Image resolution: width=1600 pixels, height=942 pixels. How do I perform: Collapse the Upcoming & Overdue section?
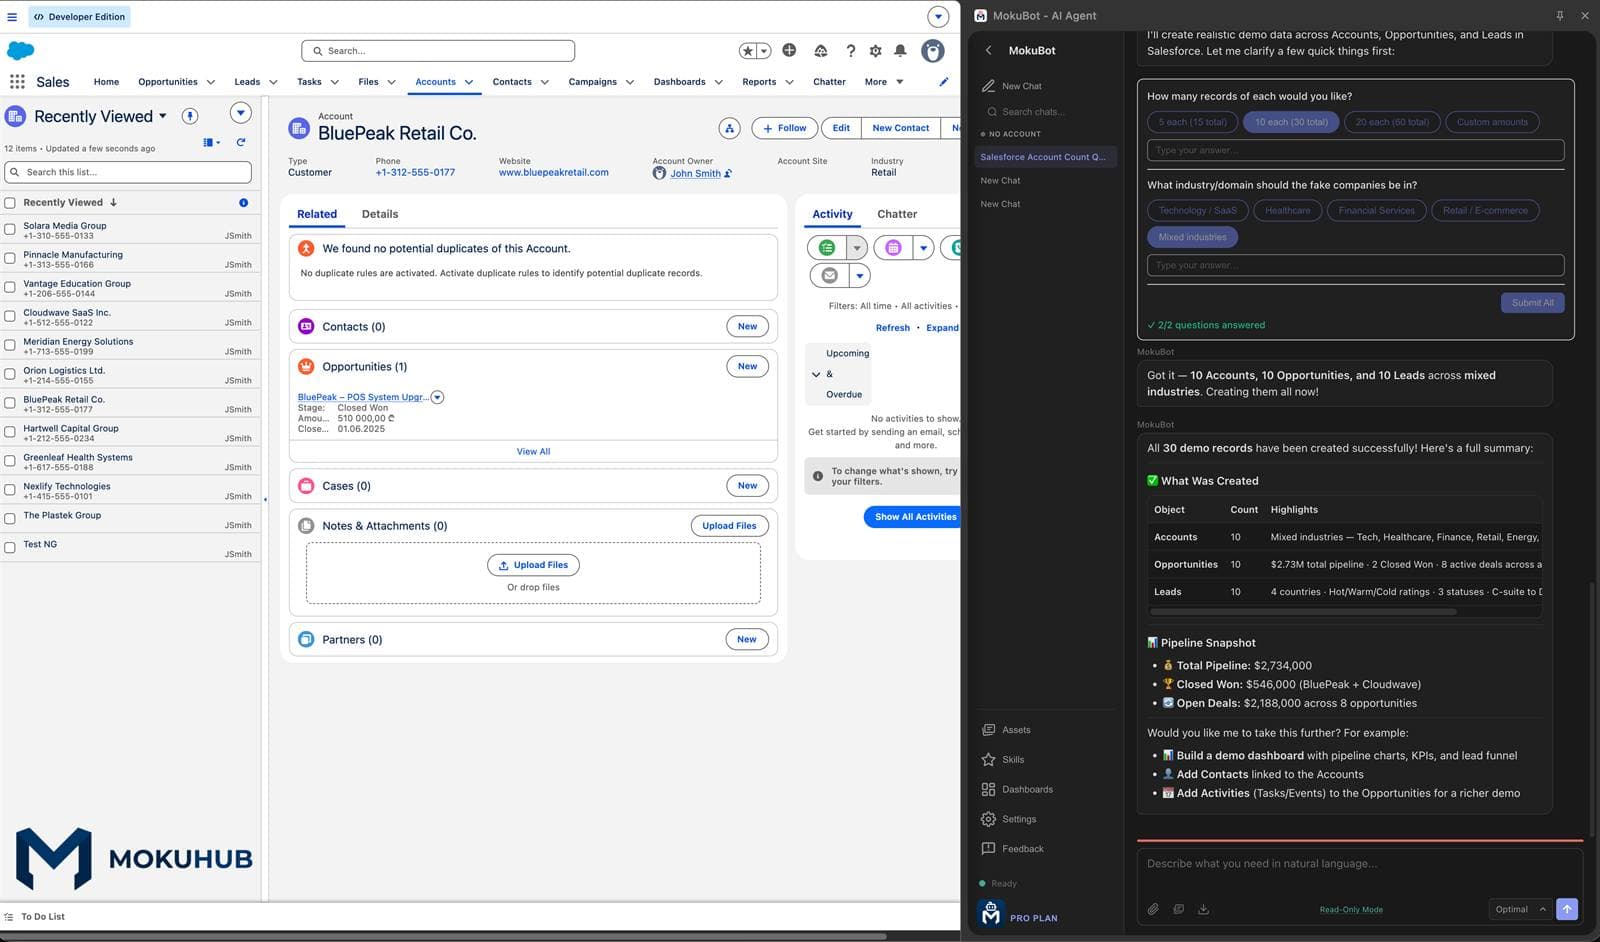pyautogui.click(x=816, y=374)
